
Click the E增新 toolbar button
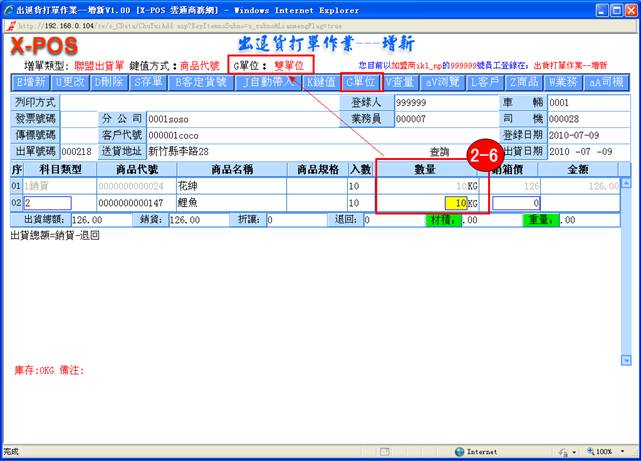pos(31,82)
